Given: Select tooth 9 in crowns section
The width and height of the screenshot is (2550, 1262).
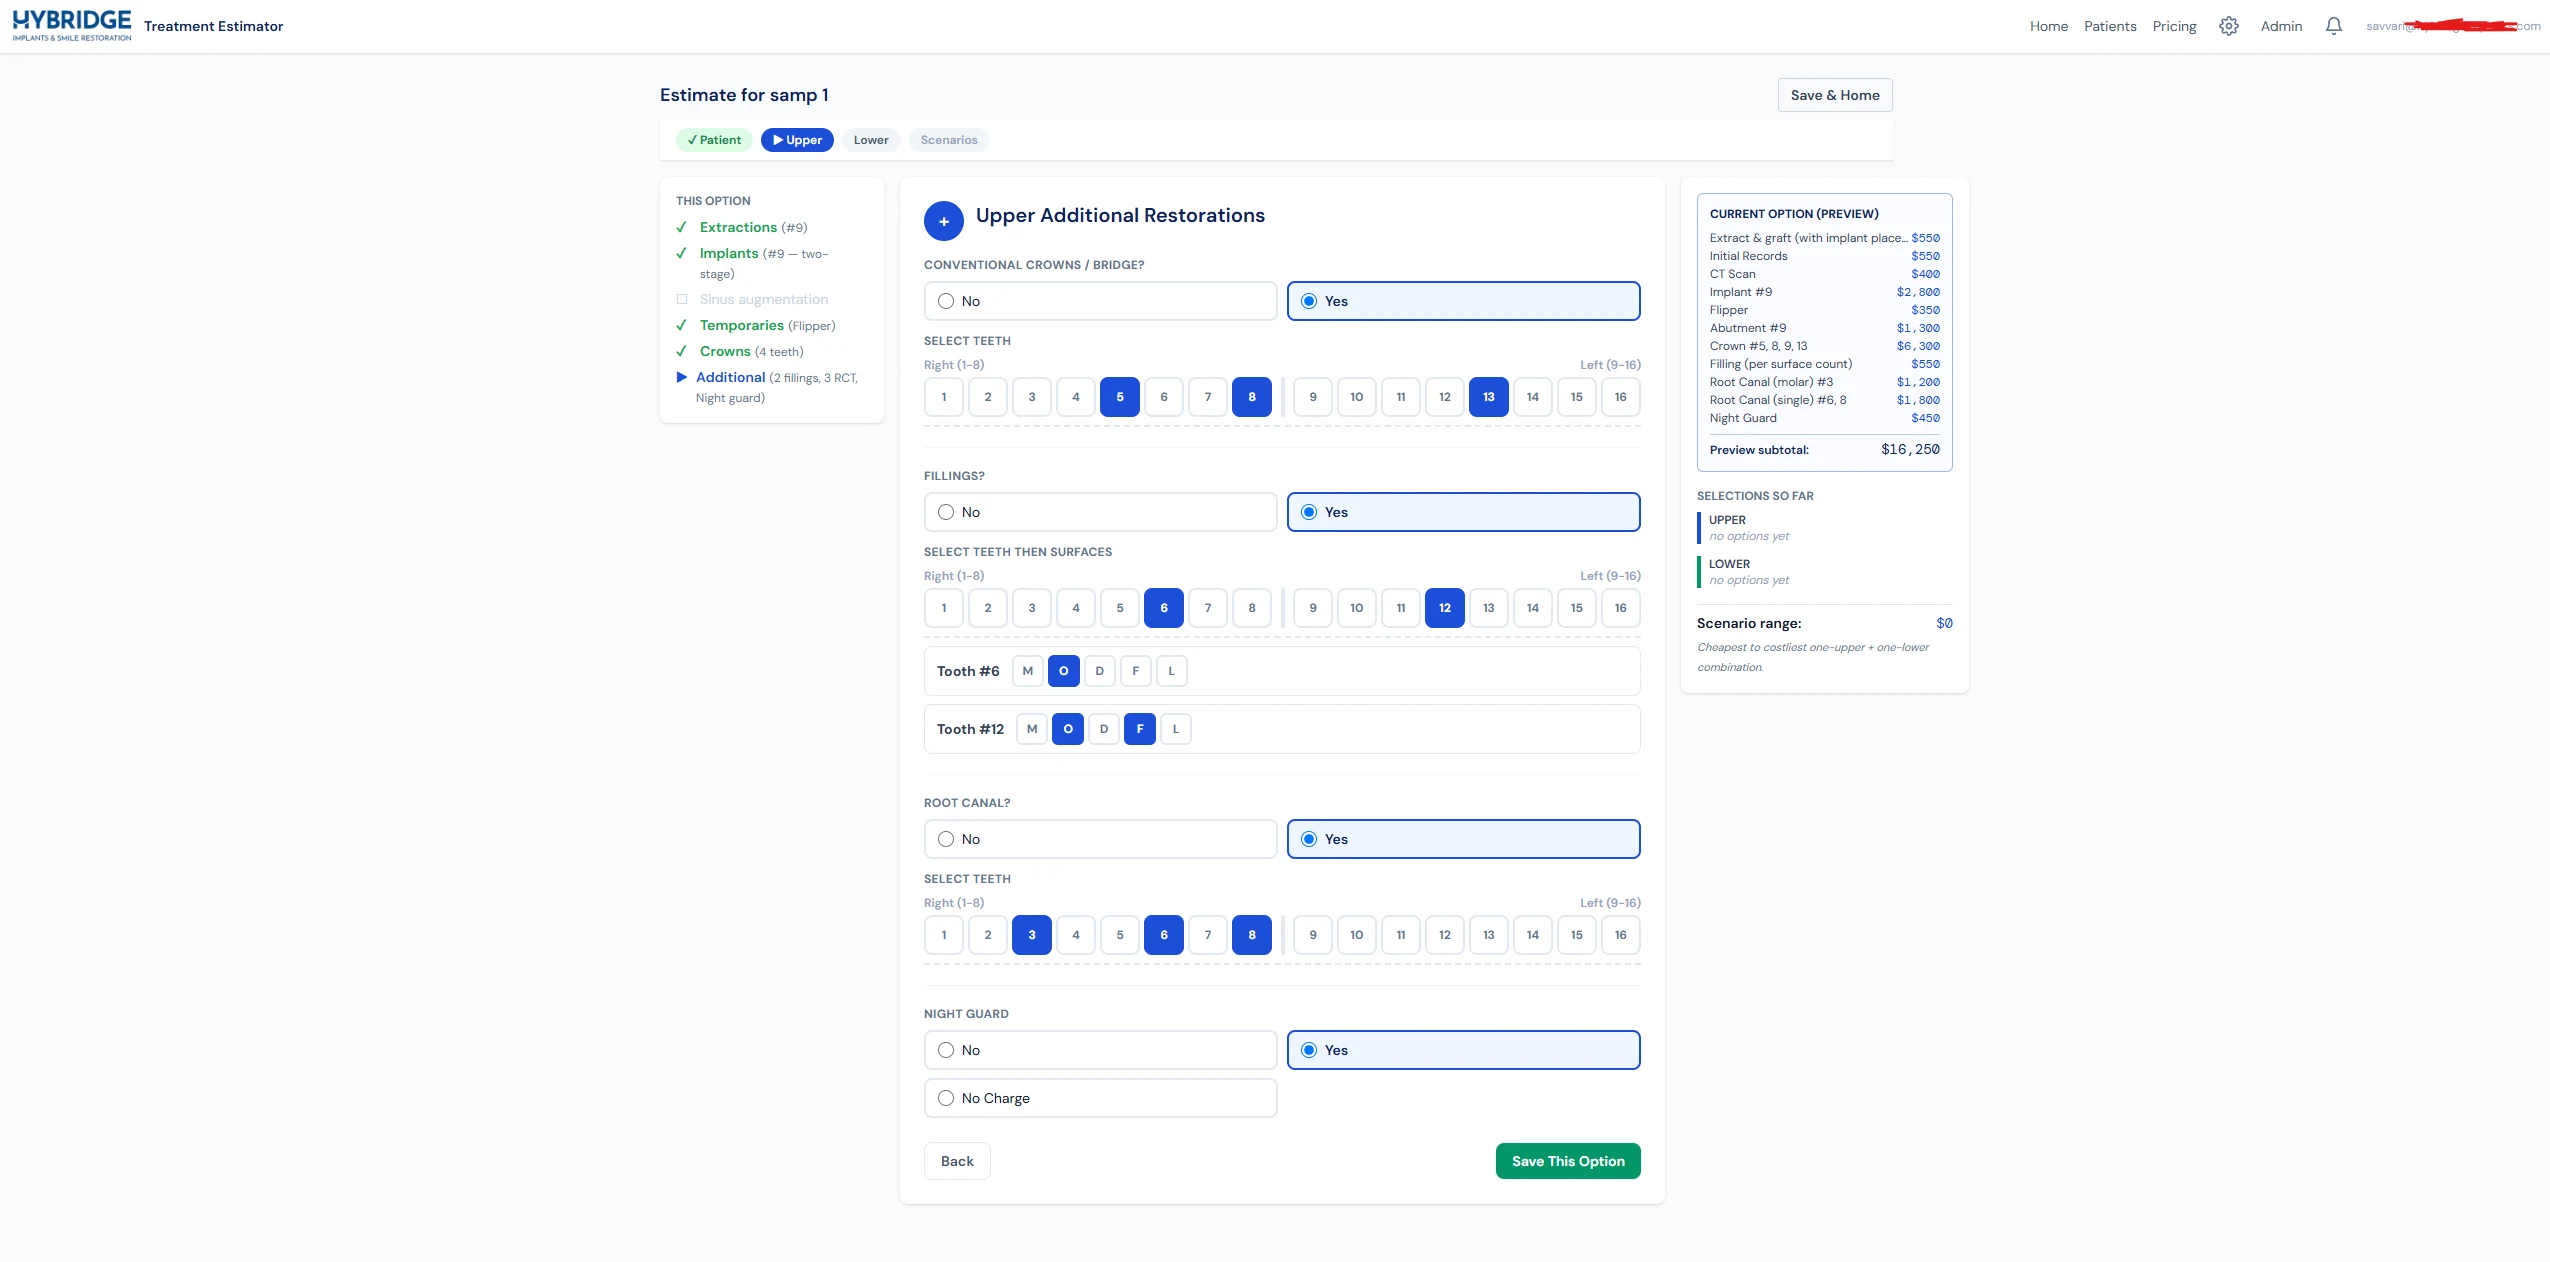Looking at the screenshot, I should [1313, 397].
